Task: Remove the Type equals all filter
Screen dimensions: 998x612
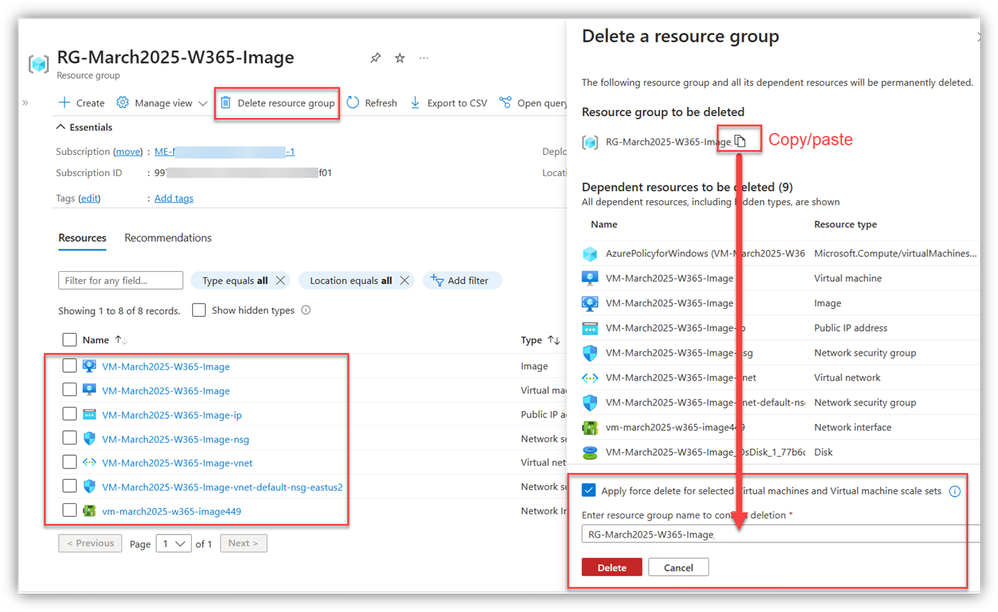Action: [280, 281]
